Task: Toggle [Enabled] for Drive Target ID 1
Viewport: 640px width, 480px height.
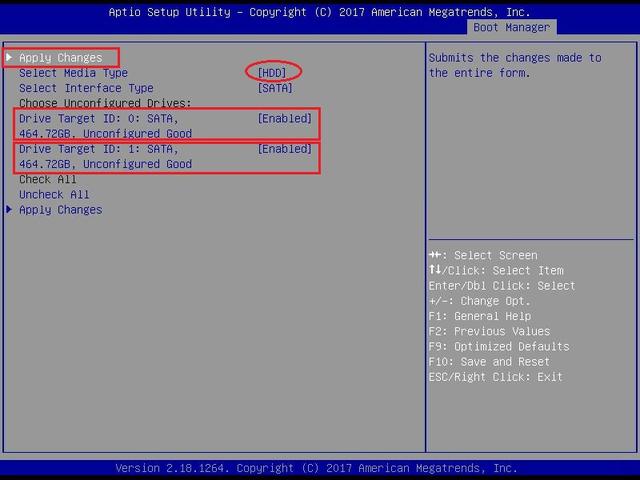Action: pos(285,149)
